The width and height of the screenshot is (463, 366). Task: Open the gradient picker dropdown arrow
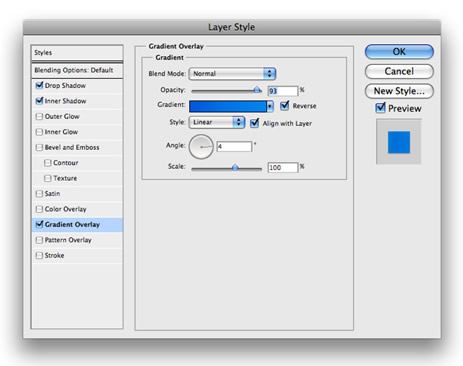(270, 106)
